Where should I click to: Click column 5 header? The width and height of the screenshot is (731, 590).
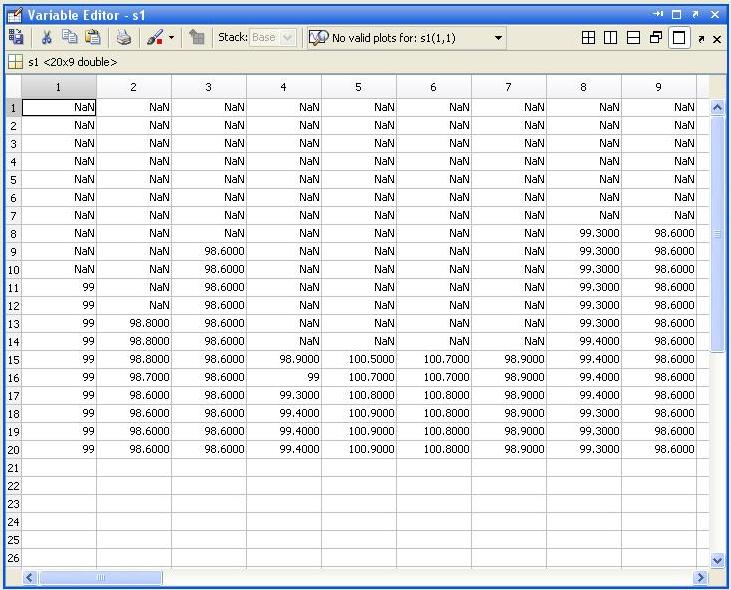point(358,87)
